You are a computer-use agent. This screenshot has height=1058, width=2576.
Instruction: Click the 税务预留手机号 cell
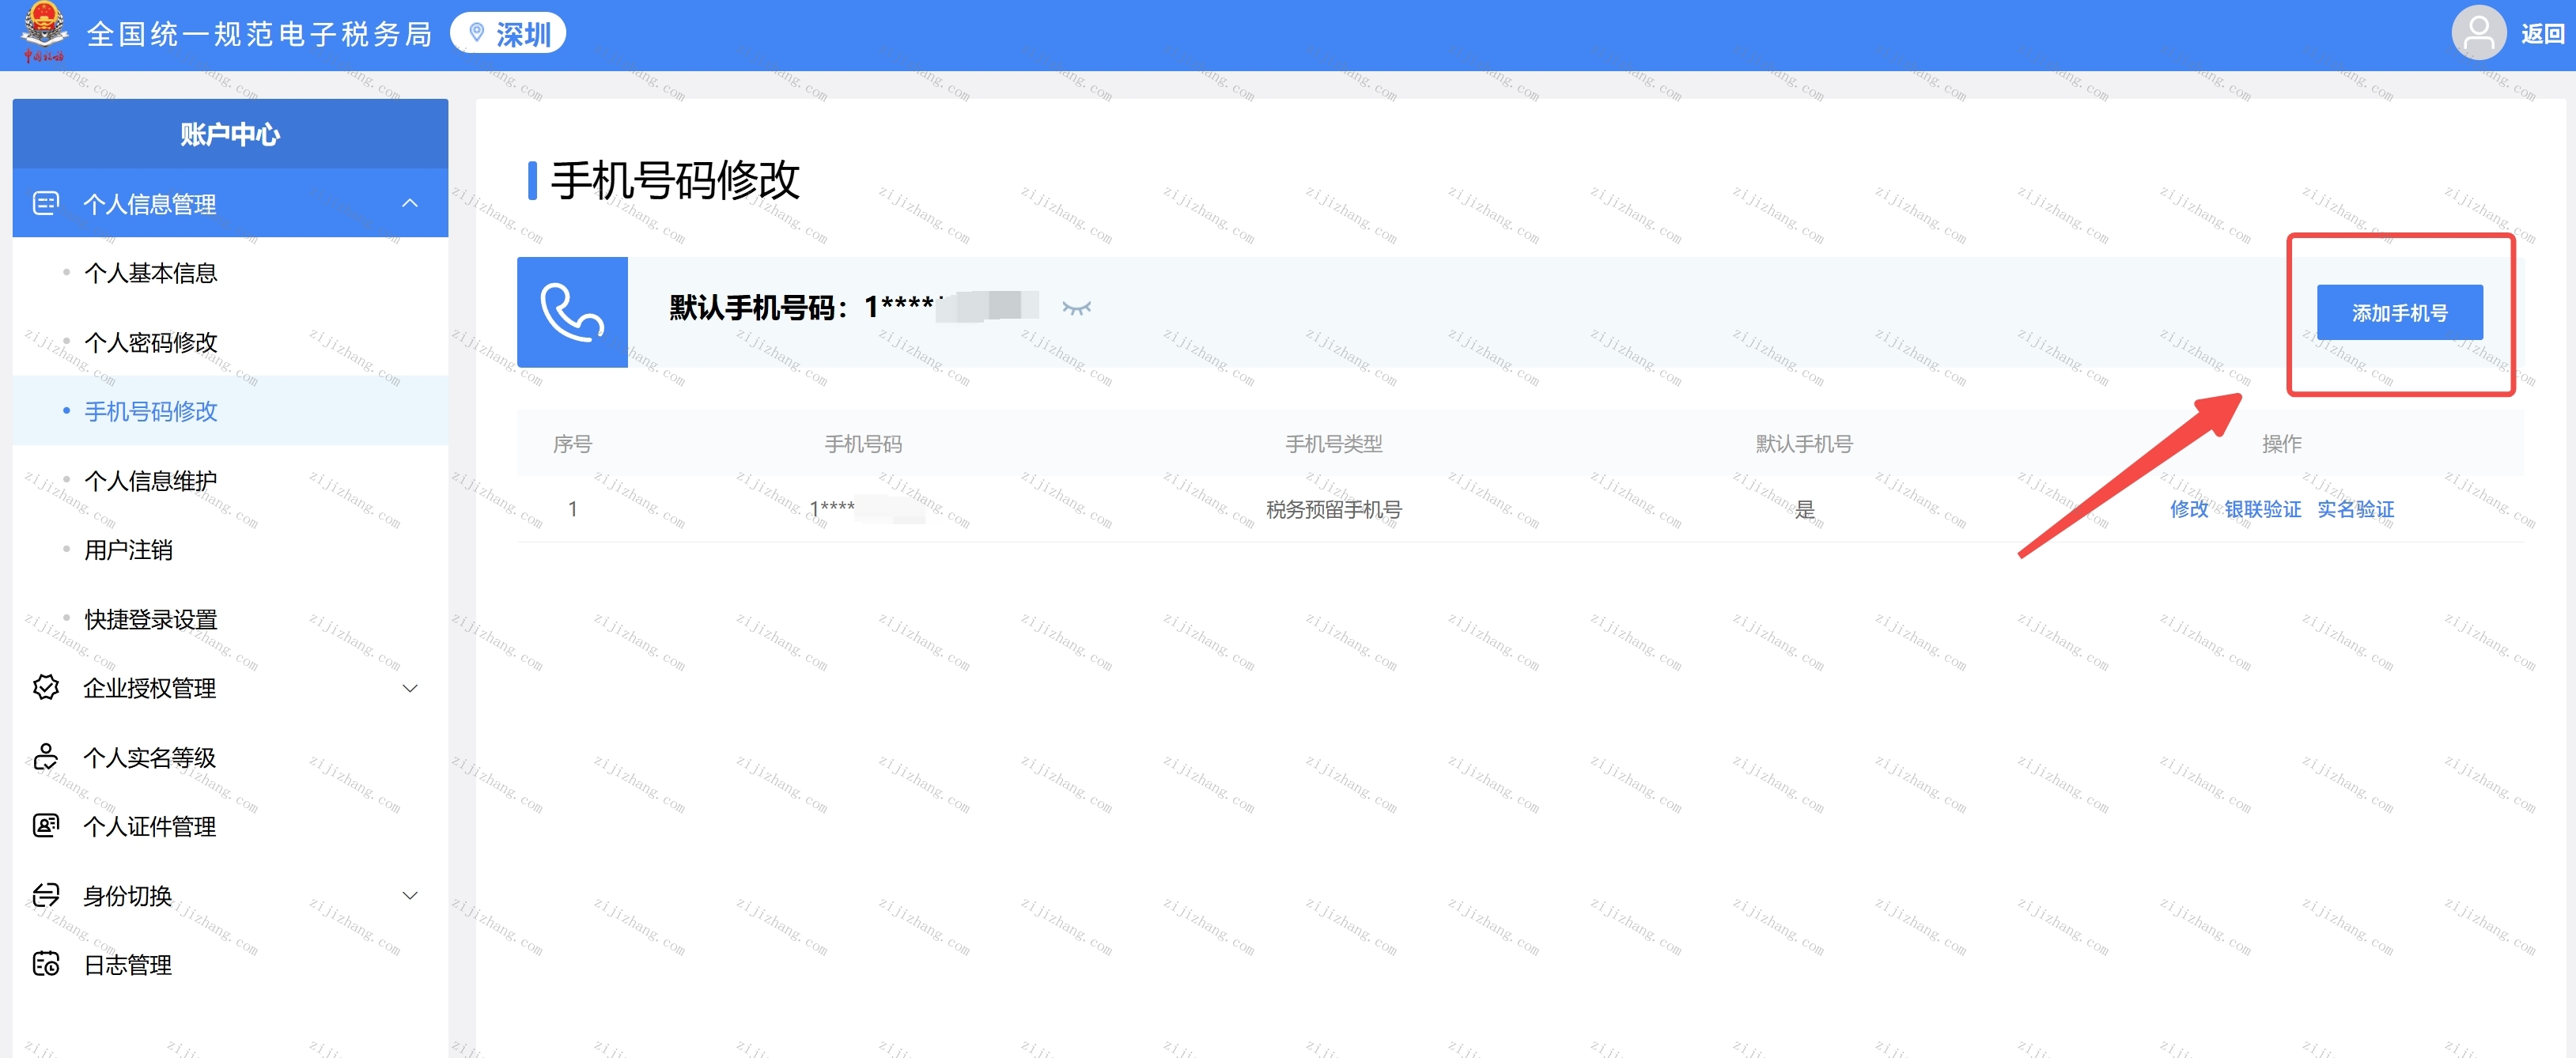[x=1334, y=509]
